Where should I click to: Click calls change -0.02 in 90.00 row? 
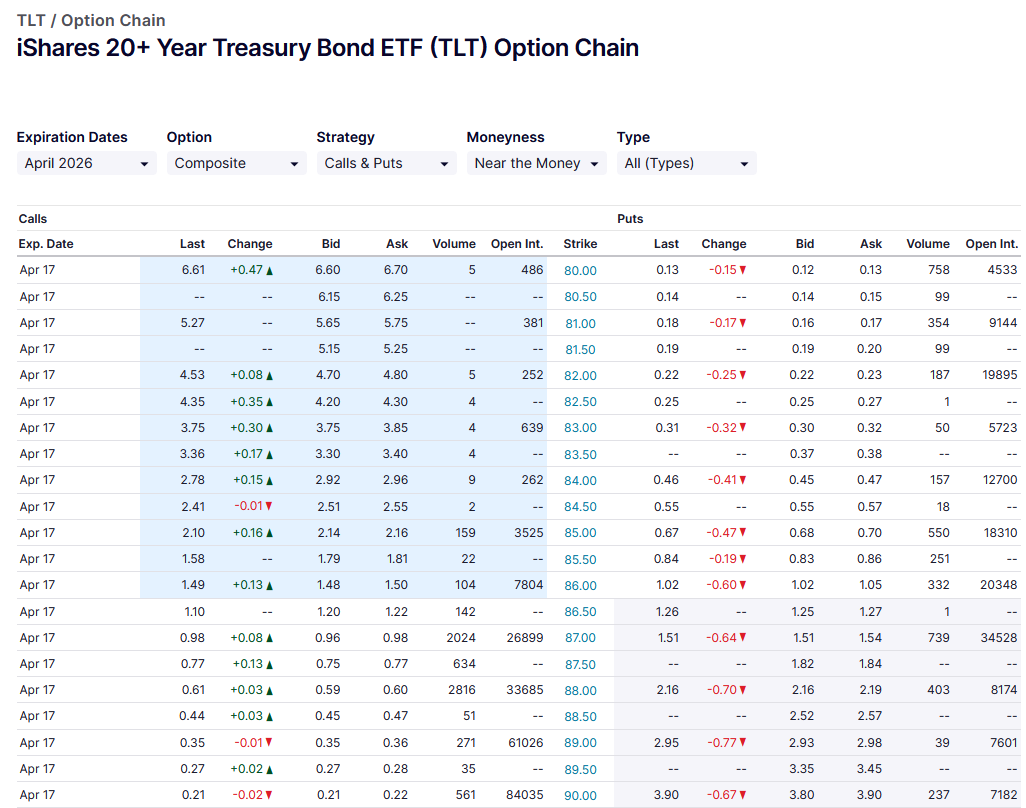coord(253,794)
